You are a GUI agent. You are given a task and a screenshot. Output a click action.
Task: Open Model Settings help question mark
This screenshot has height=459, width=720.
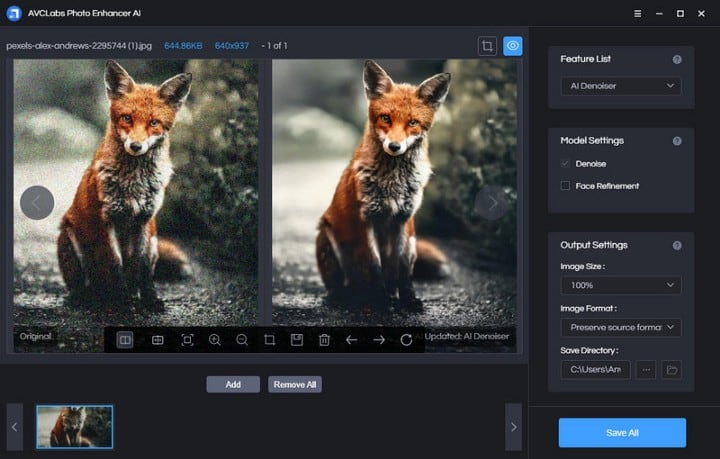point(677,141)
